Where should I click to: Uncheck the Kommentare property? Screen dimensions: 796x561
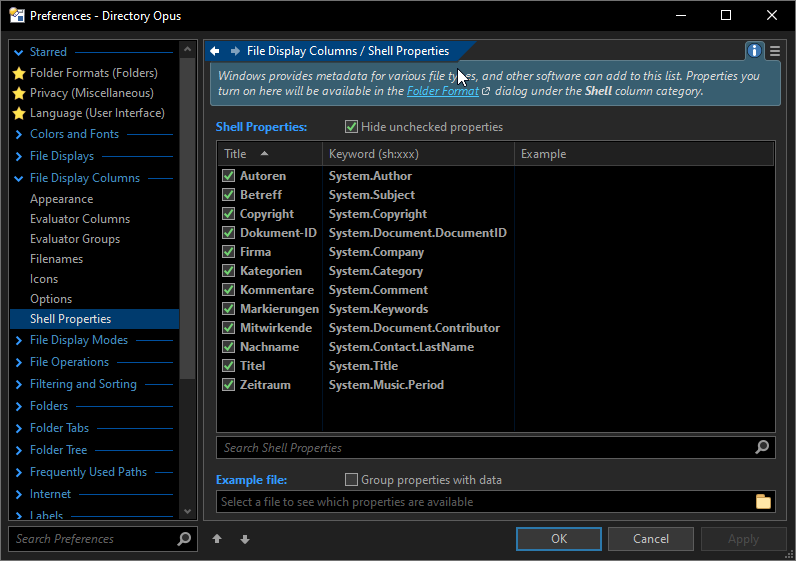click(x=228, y=289)
